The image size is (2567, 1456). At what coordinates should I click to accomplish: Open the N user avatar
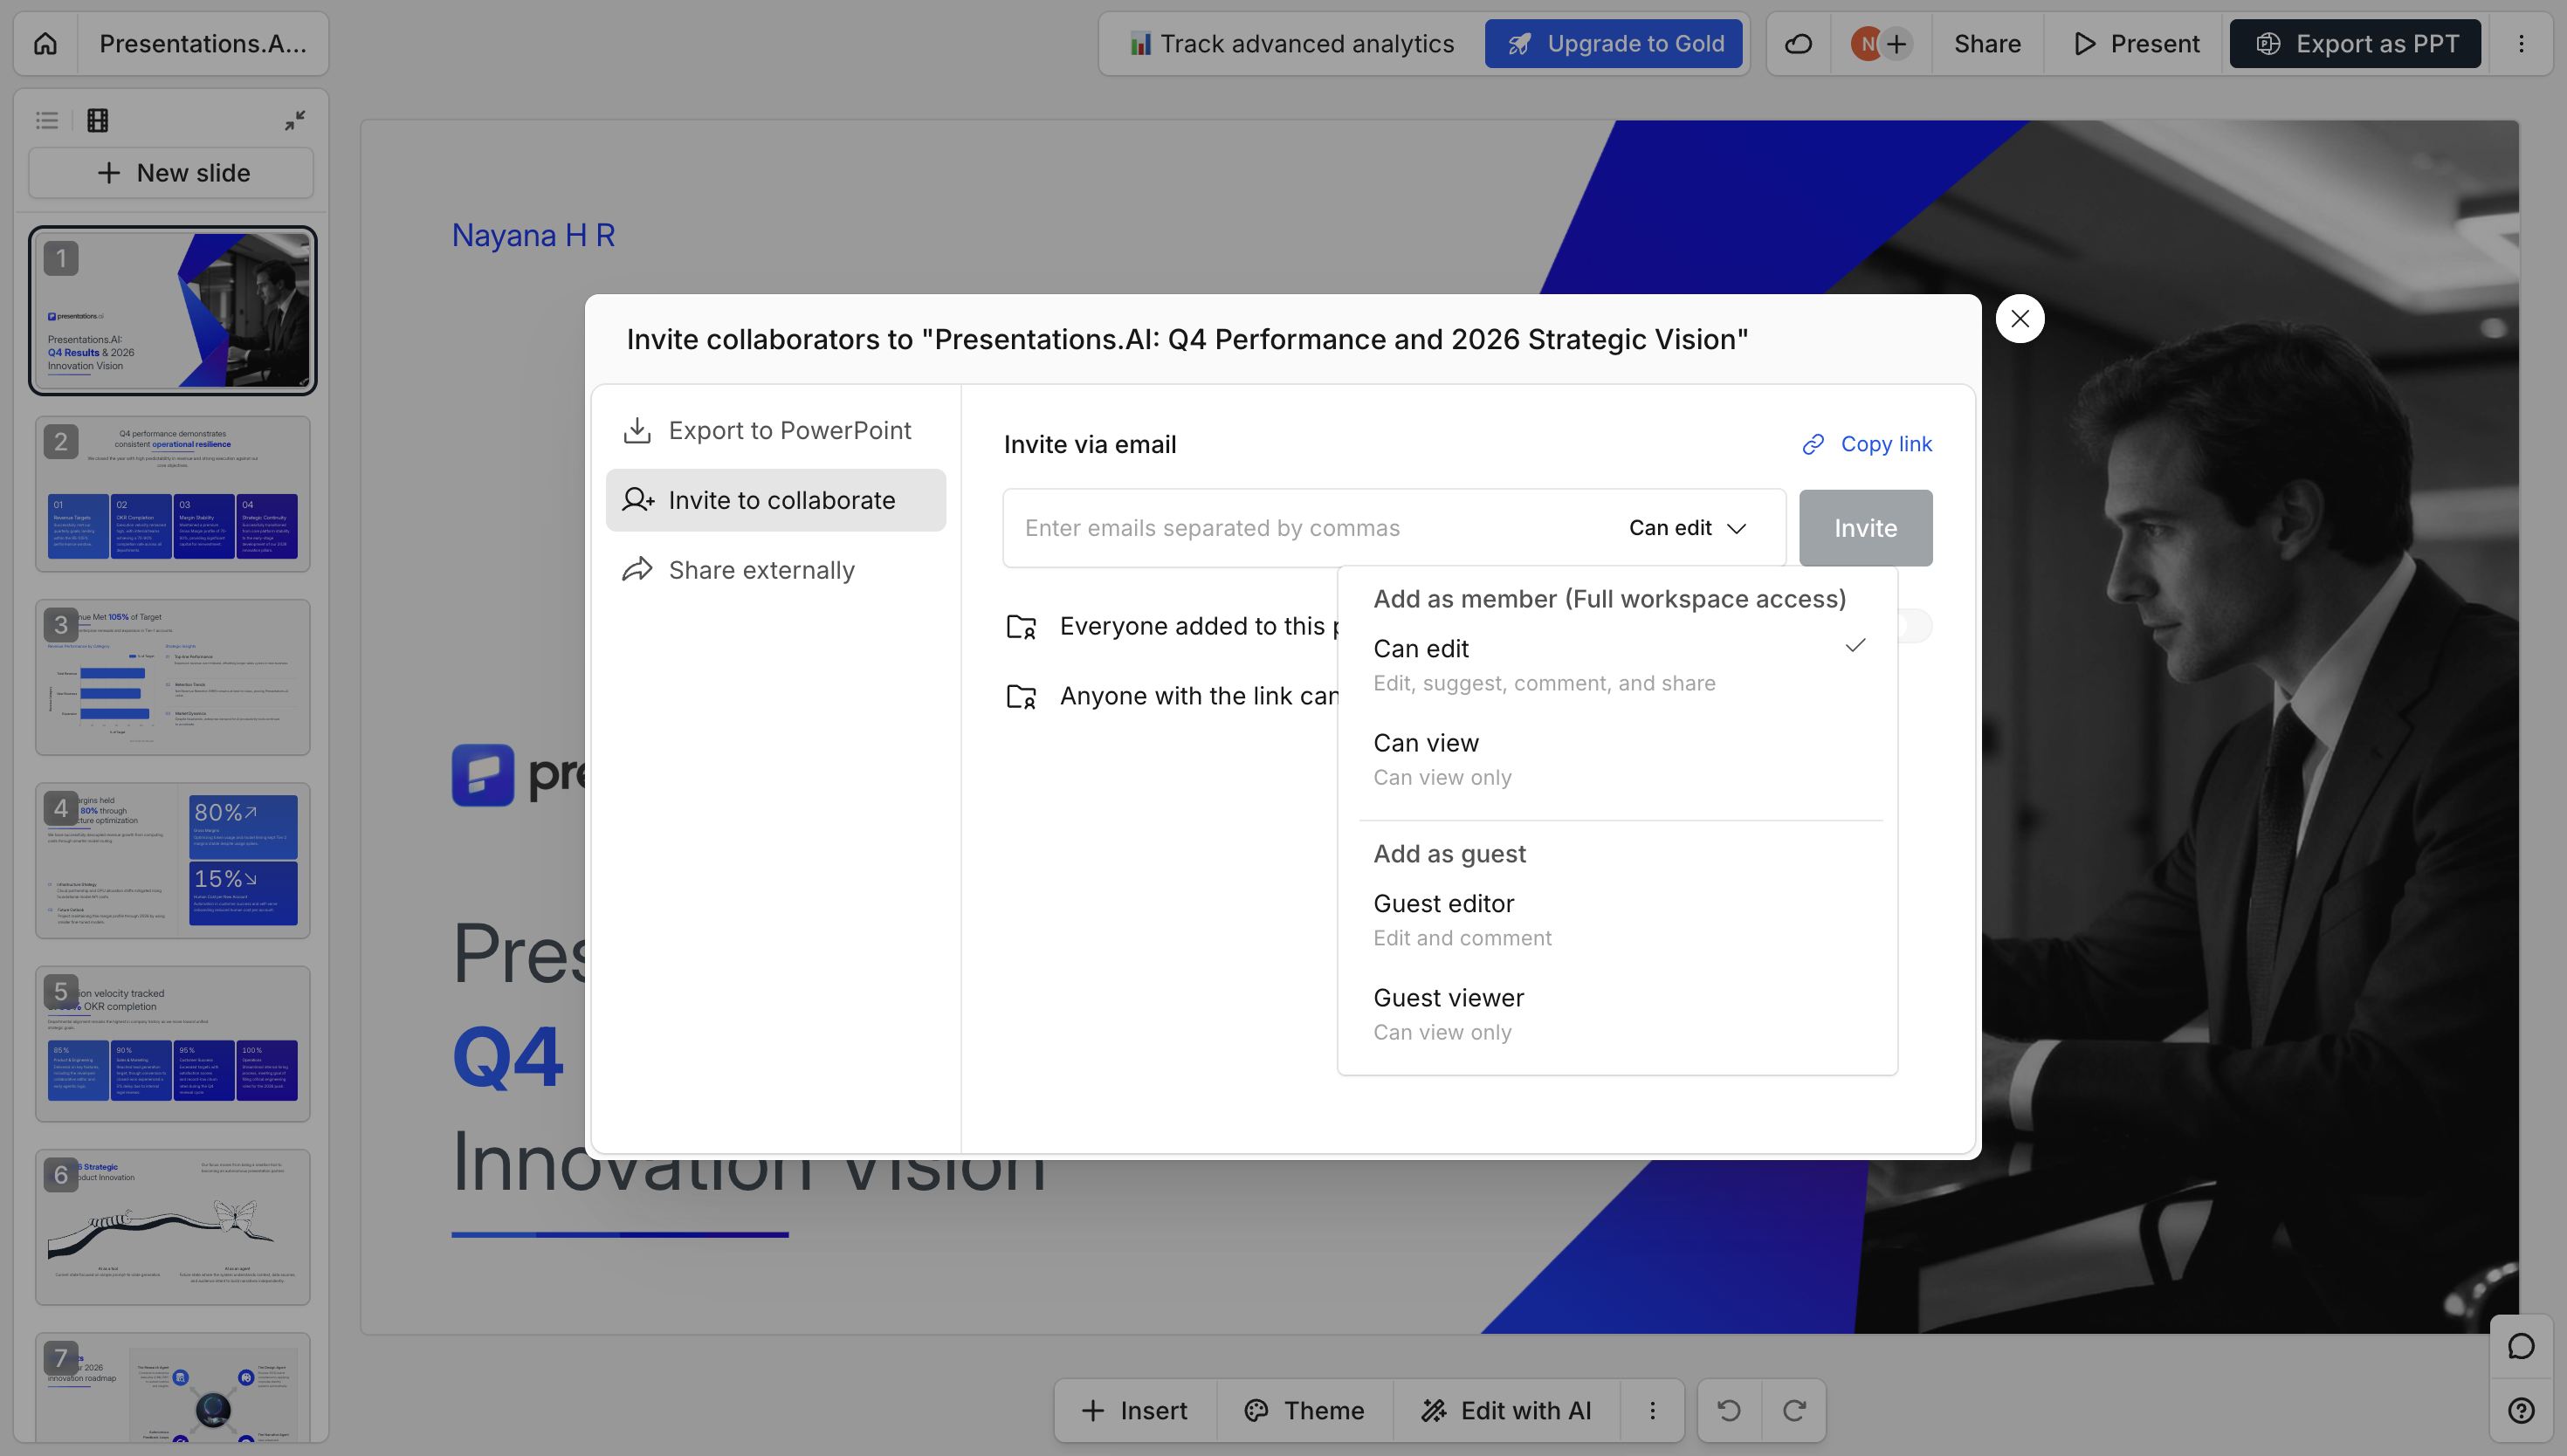[1866, 44]
